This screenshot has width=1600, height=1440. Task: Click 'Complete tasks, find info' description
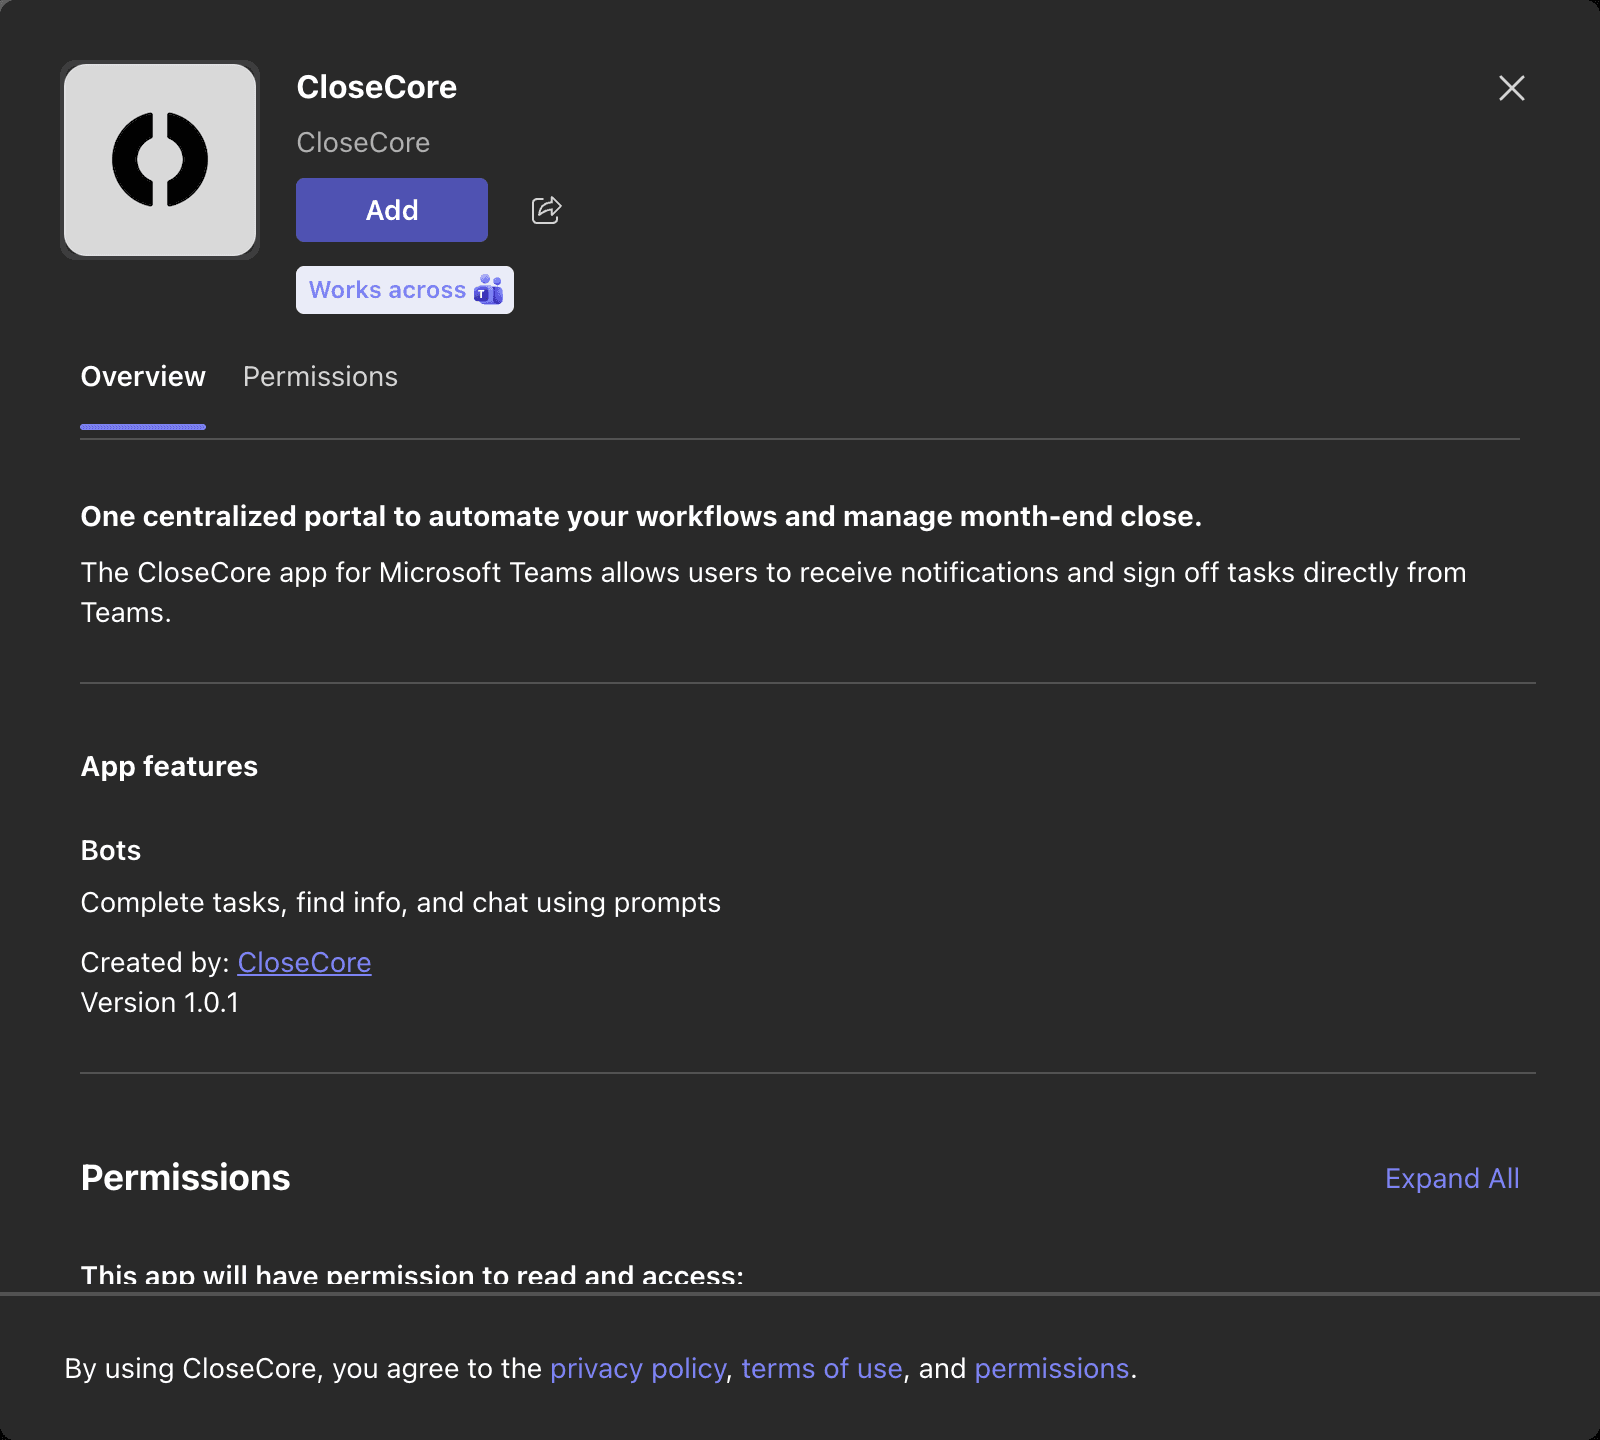(400, 902)
